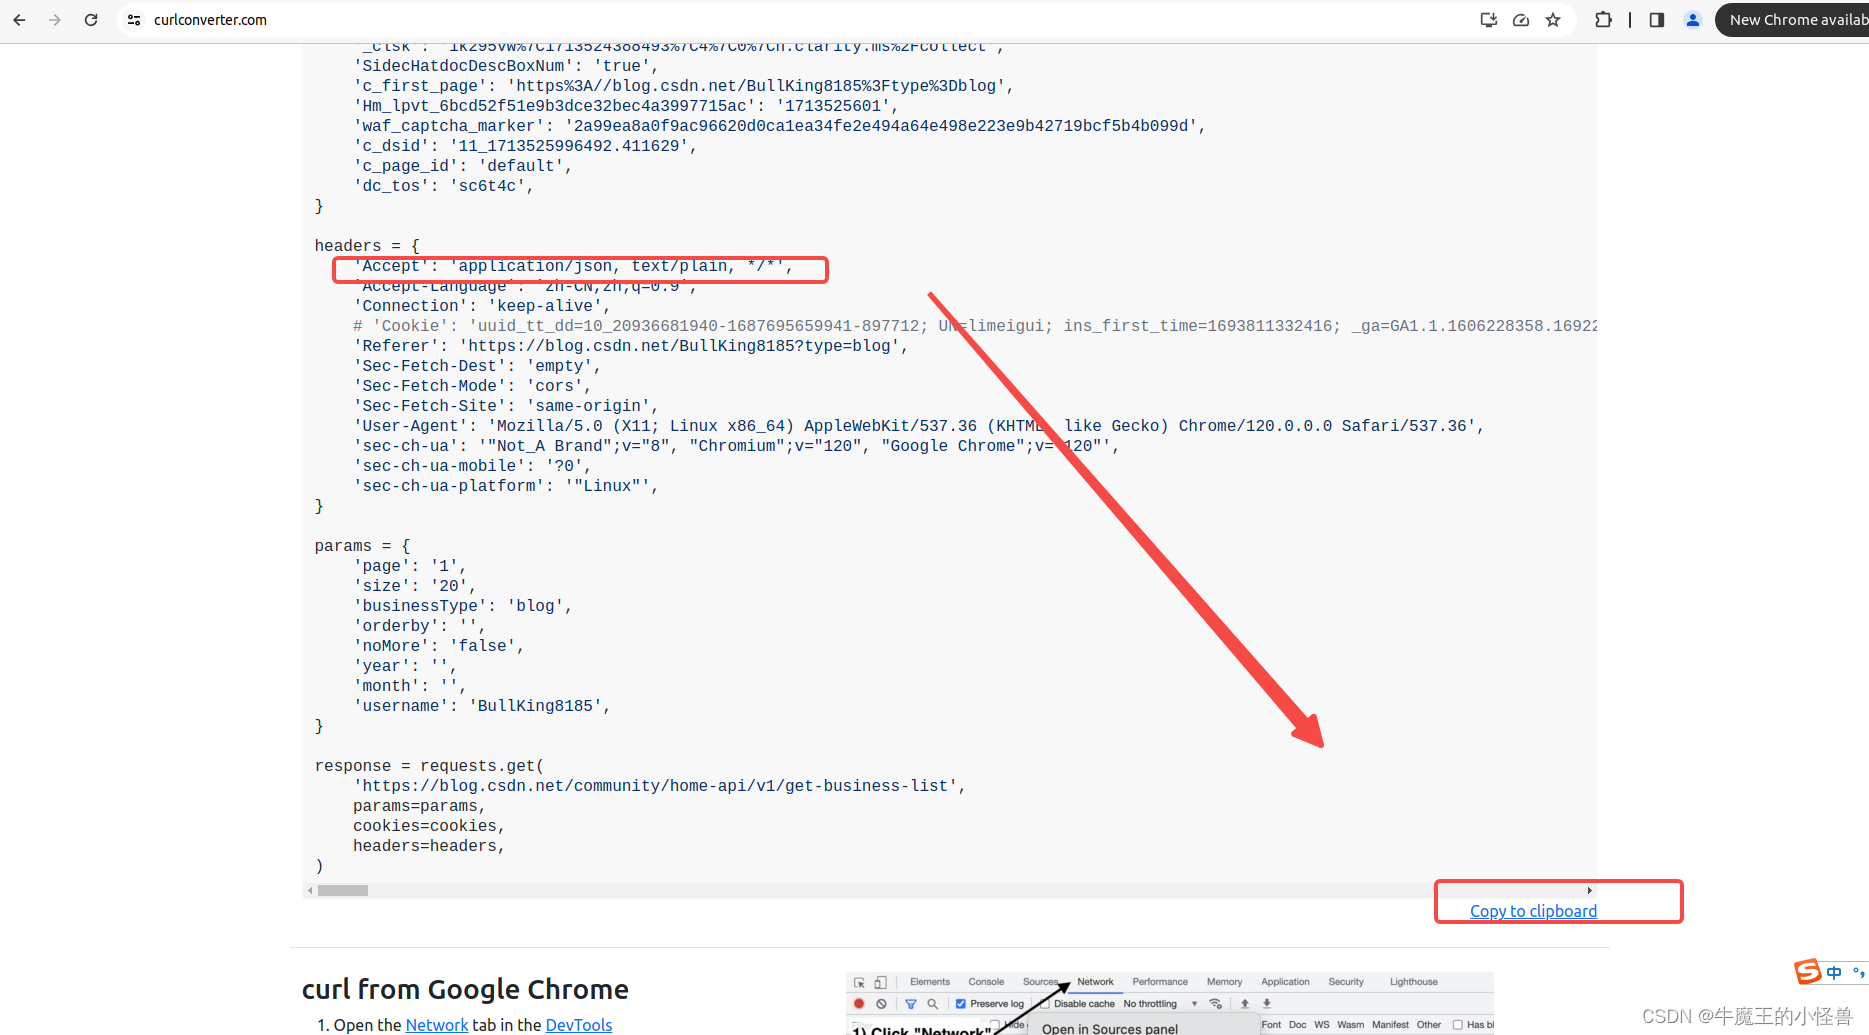Click the left arrow of the code scrollbar
Viewport: 1869px width, 1035px height.
coord(310,890)
